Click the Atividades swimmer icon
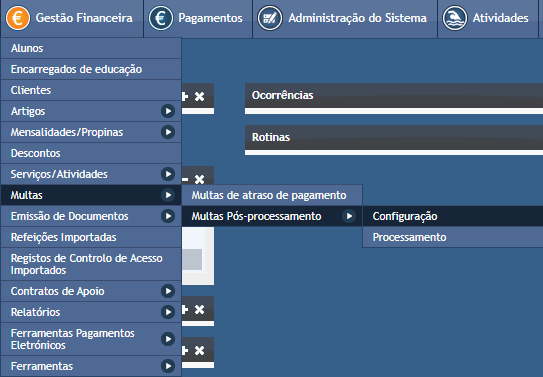543x377 pixels. coord(455,18)
